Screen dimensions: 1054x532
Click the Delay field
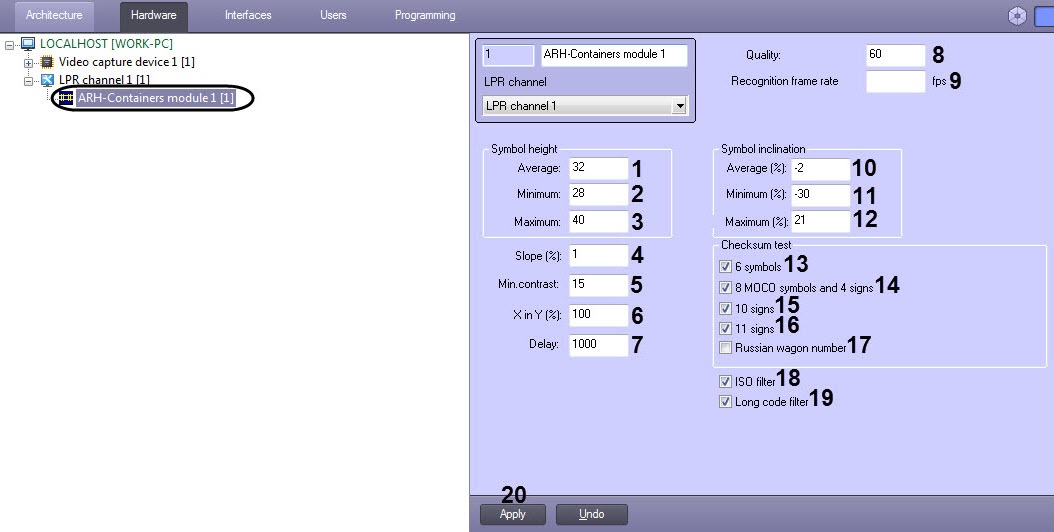click(x=598, y=344)
